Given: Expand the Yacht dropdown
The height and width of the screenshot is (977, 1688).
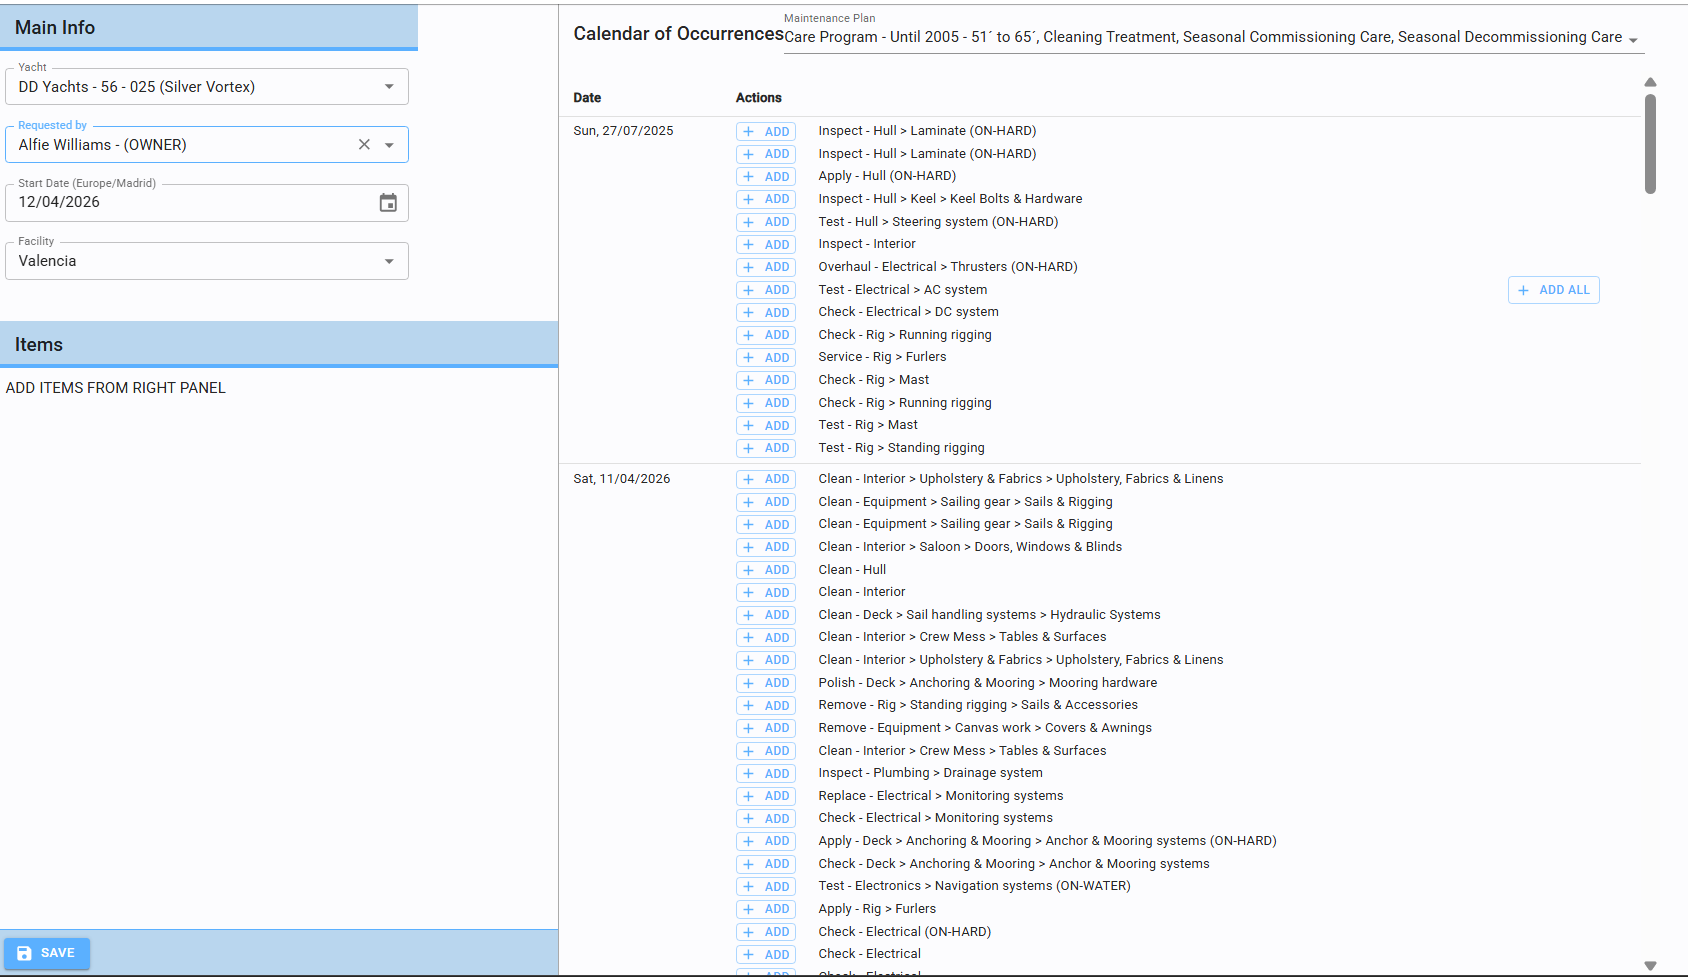Looking at the screenshot, I should tap(389, 87).
